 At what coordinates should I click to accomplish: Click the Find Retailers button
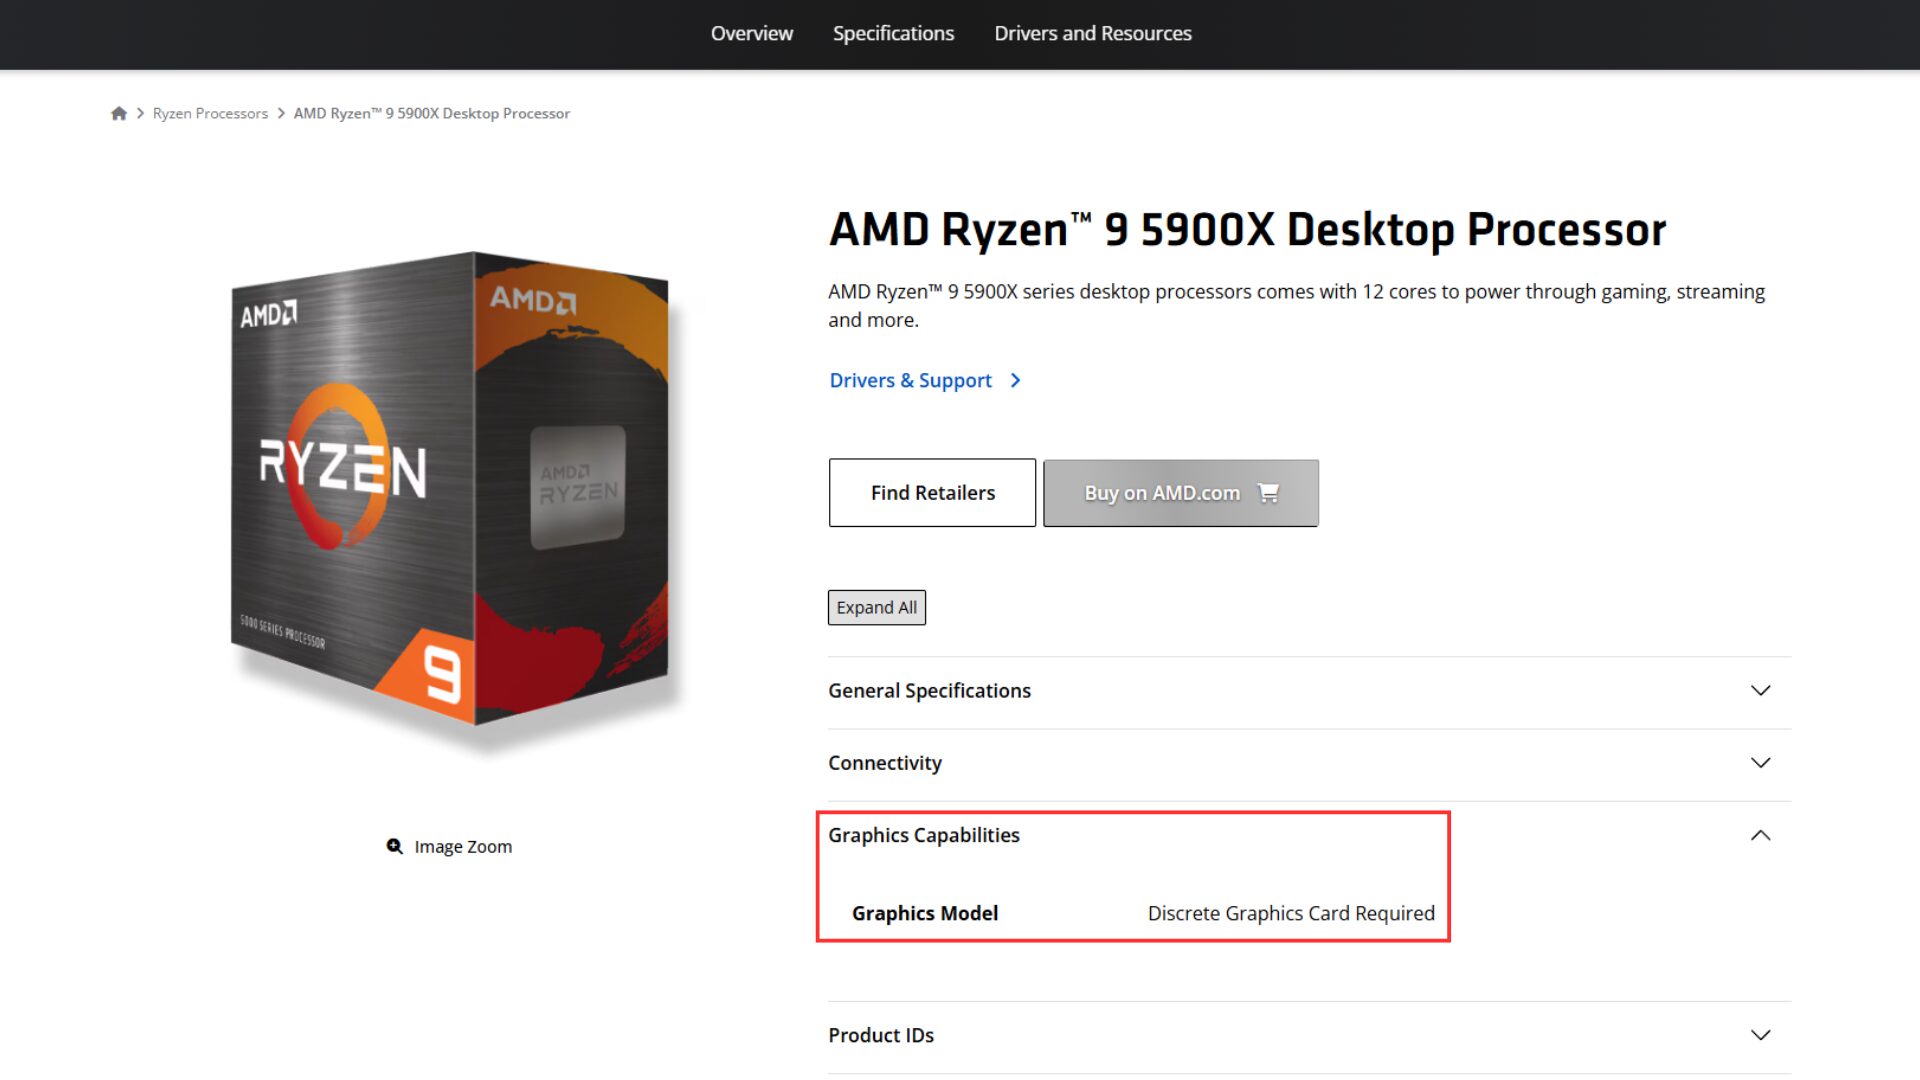click(x=932, y=492)
